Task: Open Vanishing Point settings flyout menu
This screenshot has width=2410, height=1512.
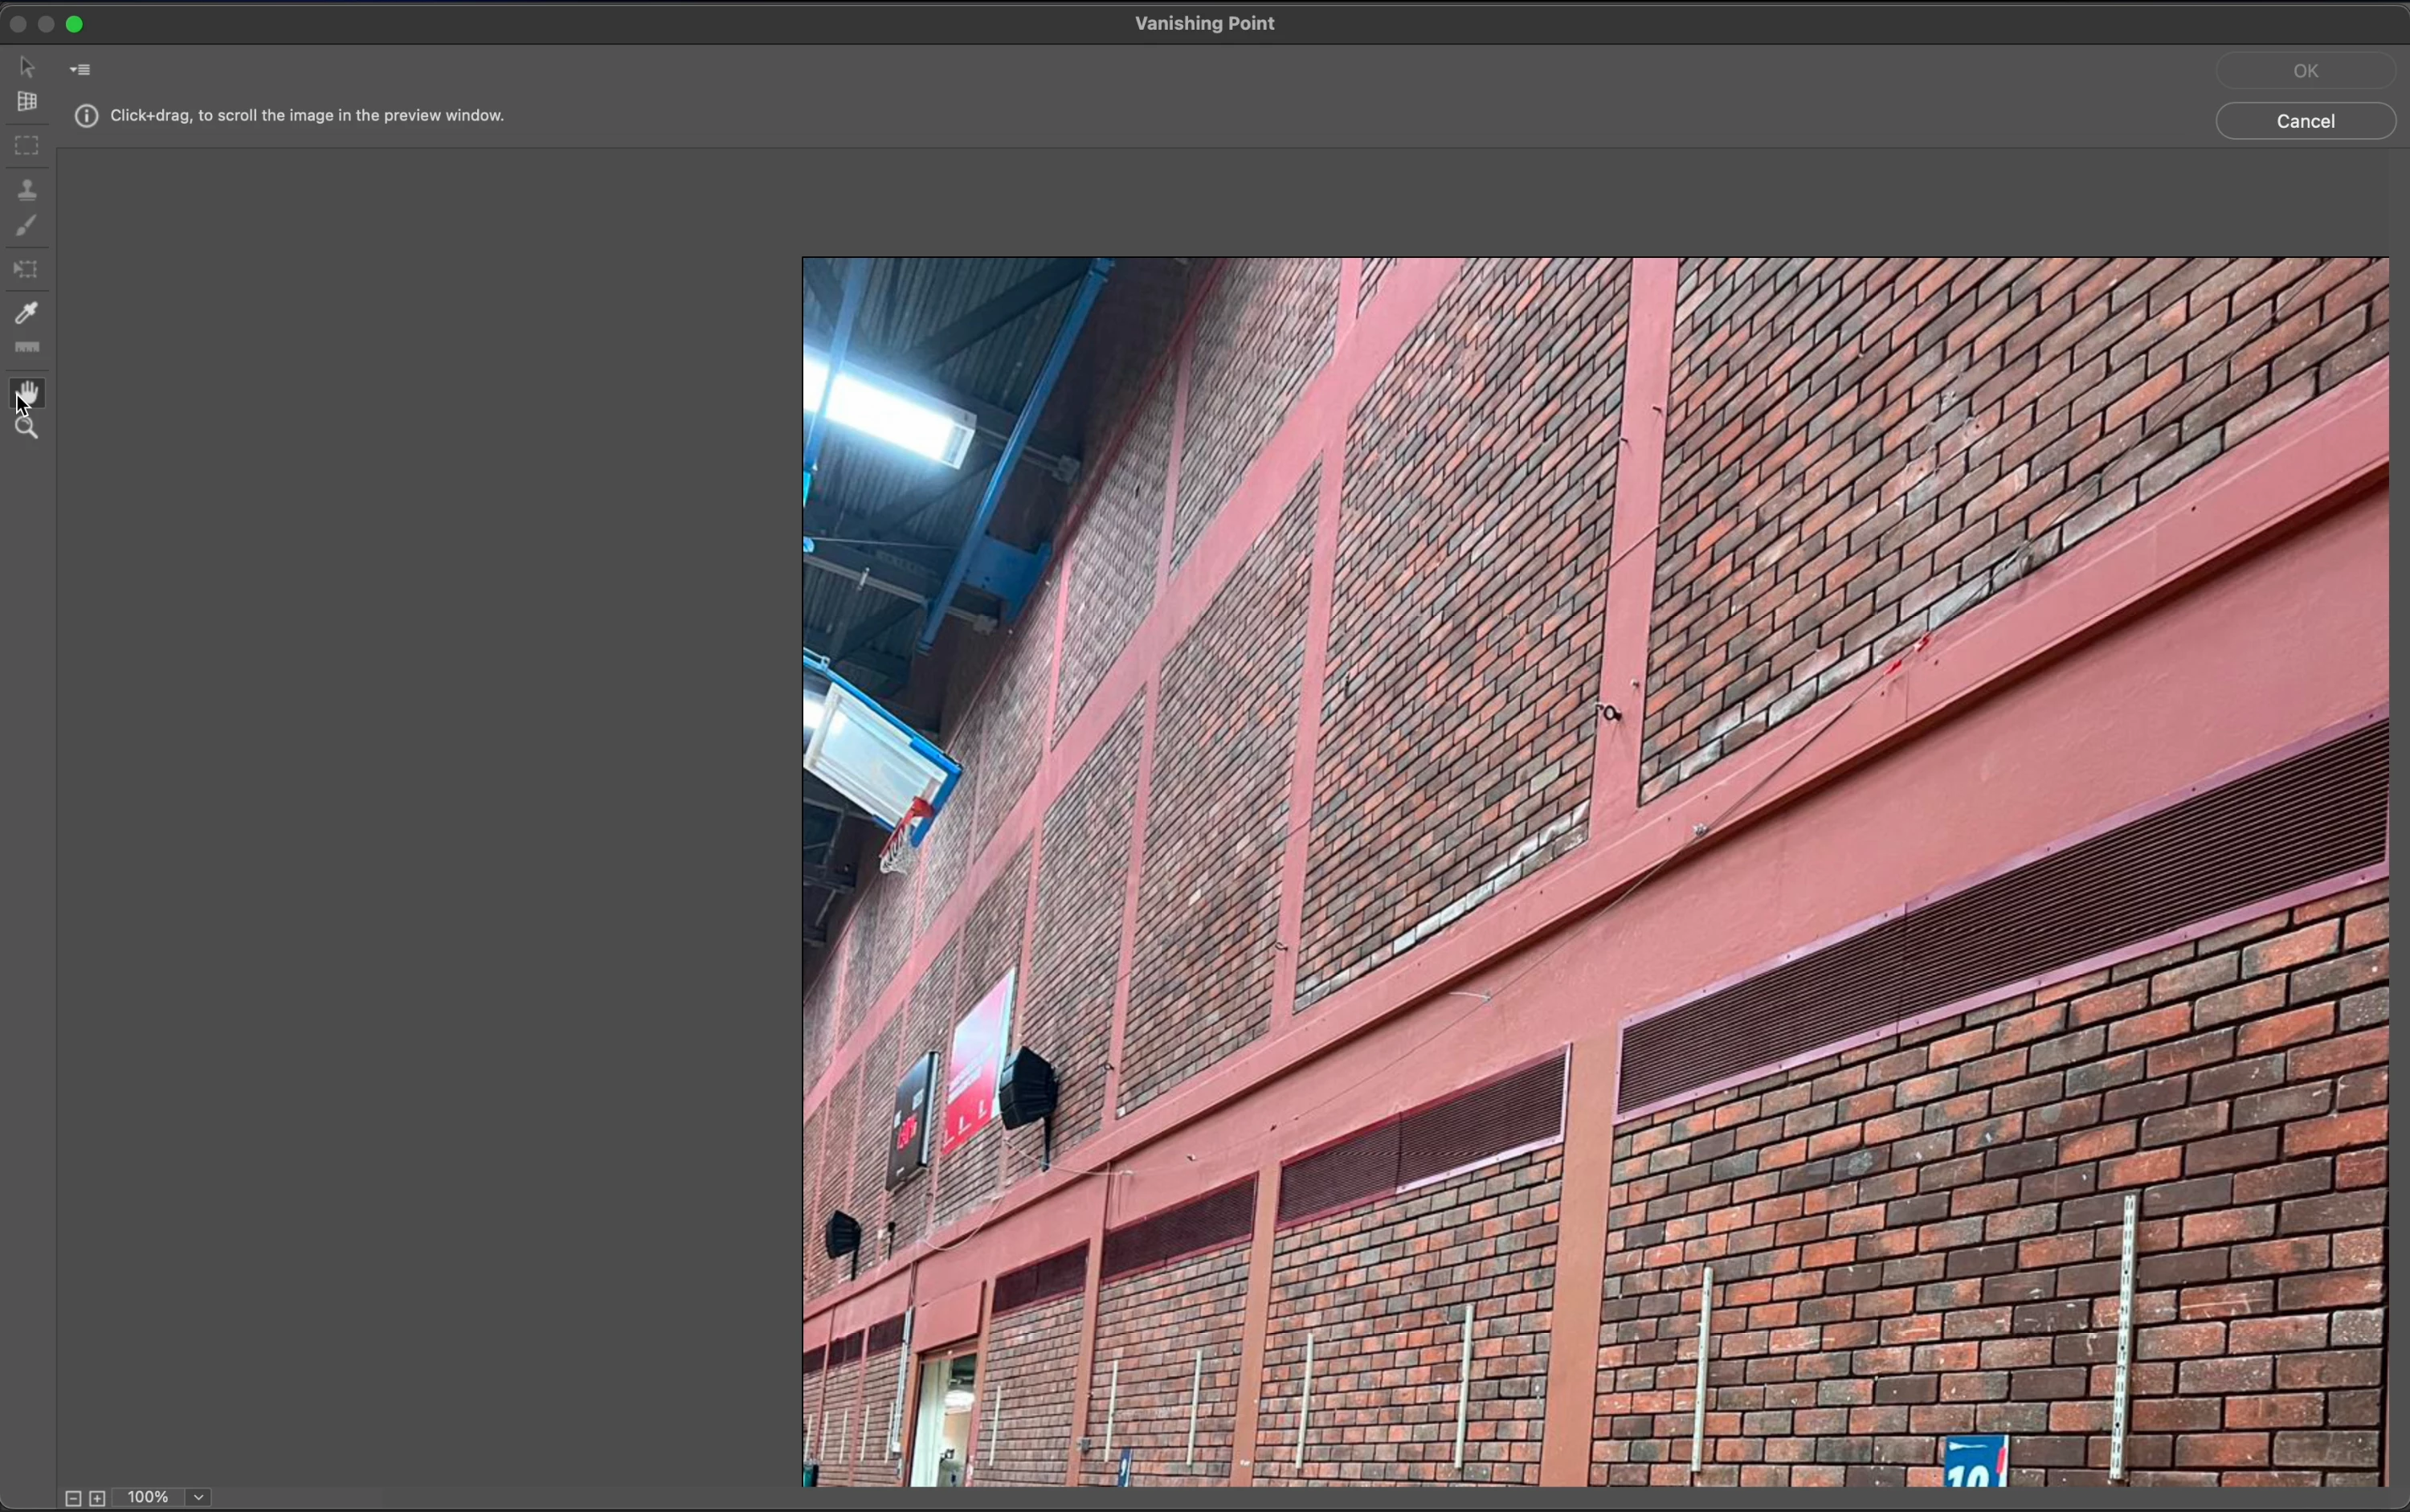Action: (x=81, y=70)
